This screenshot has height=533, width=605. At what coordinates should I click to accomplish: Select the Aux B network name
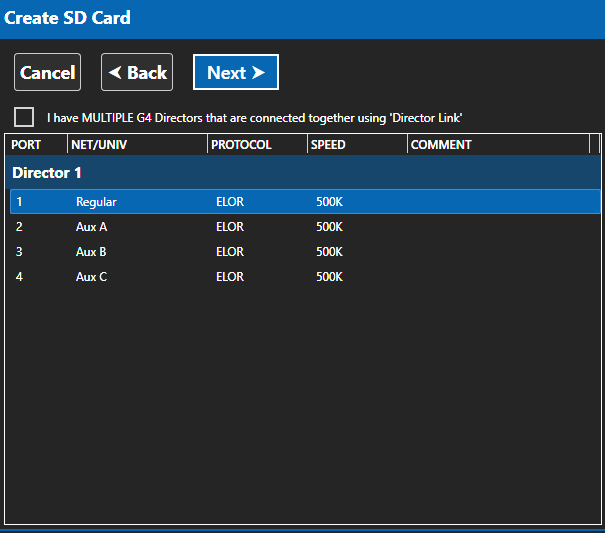[91, 252]
